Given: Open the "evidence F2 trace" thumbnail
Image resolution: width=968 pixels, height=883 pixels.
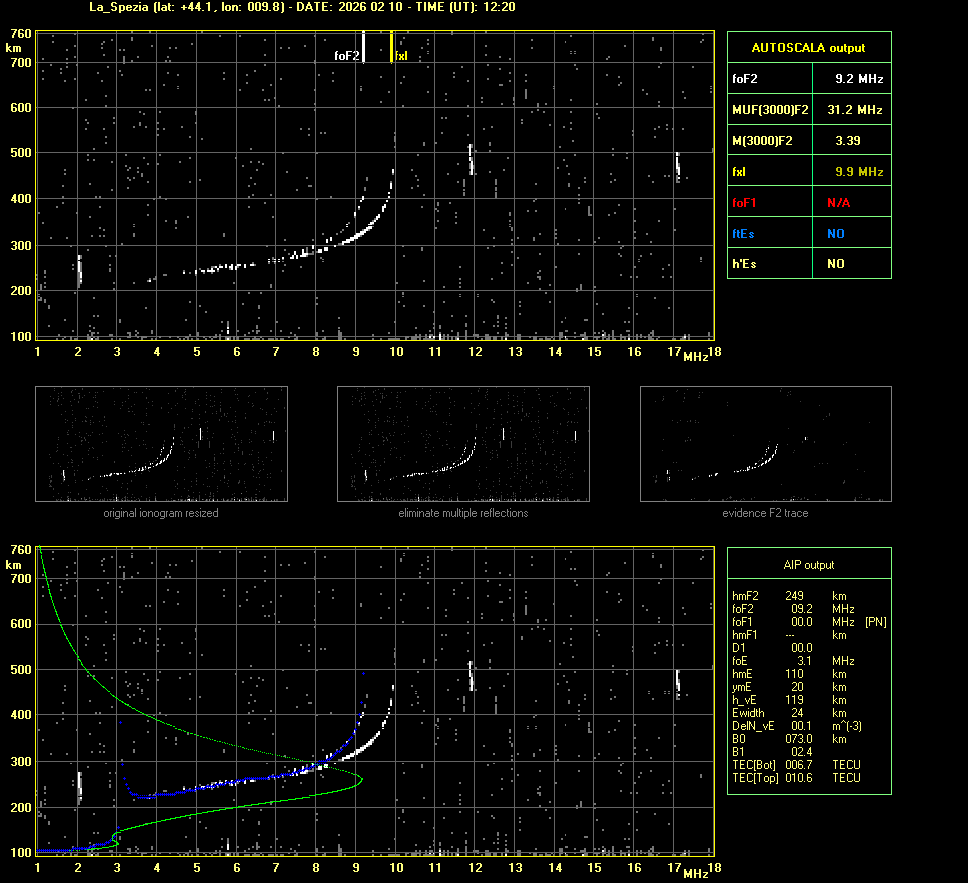Looking at the screenshot, I should tap(765, 444).
